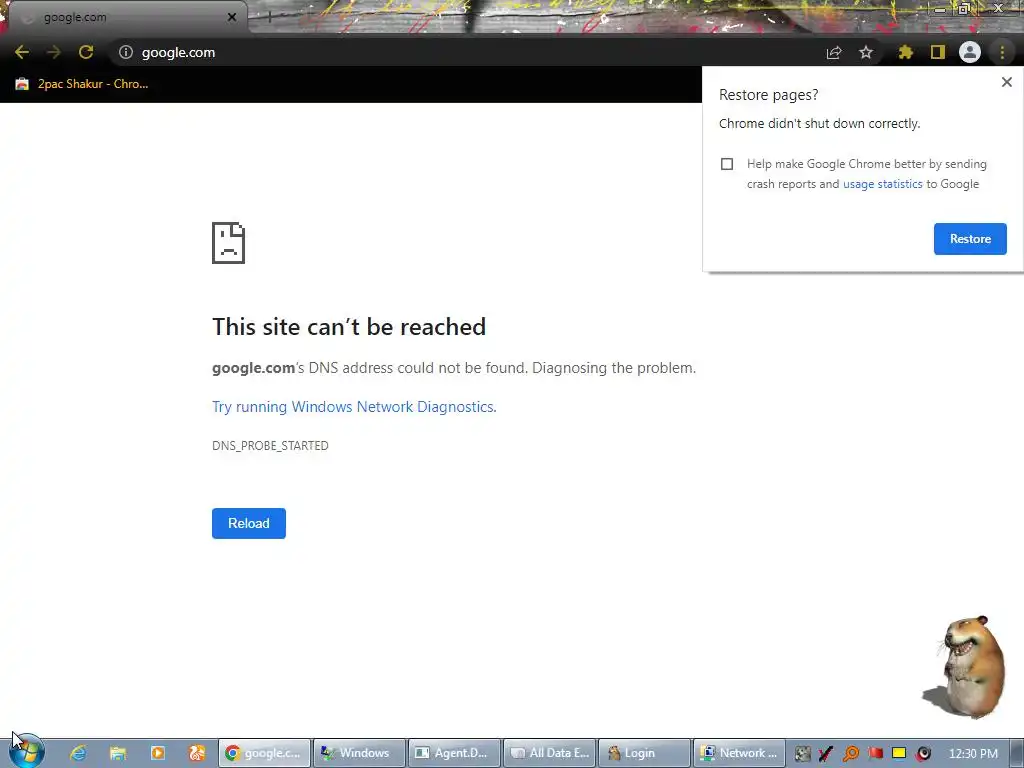Image resolution: width=1024 pixels, height=768 pixels.
Task: Click the 'This site can't be reached' heading
Action: coord(349,327)
